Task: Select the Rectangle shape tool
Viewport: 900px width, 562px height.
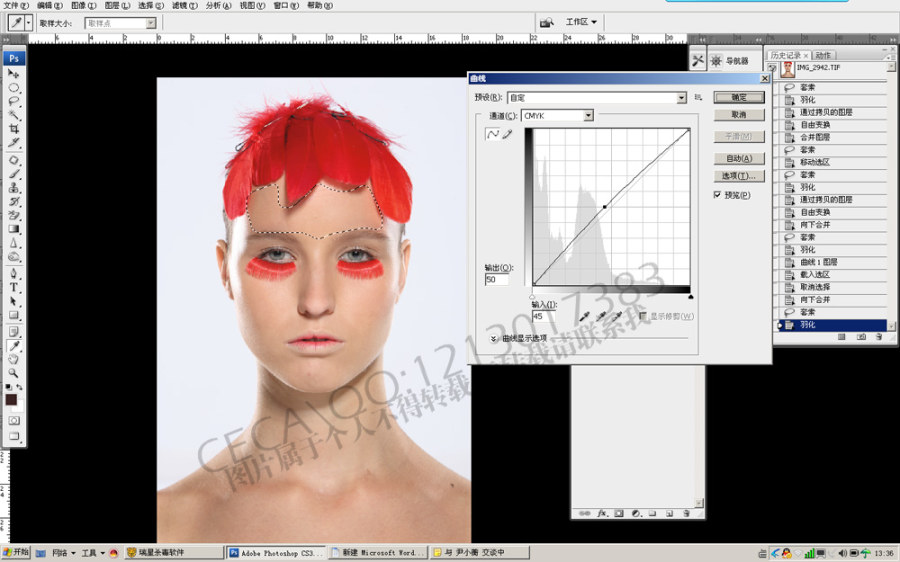Action: (14, 315)
